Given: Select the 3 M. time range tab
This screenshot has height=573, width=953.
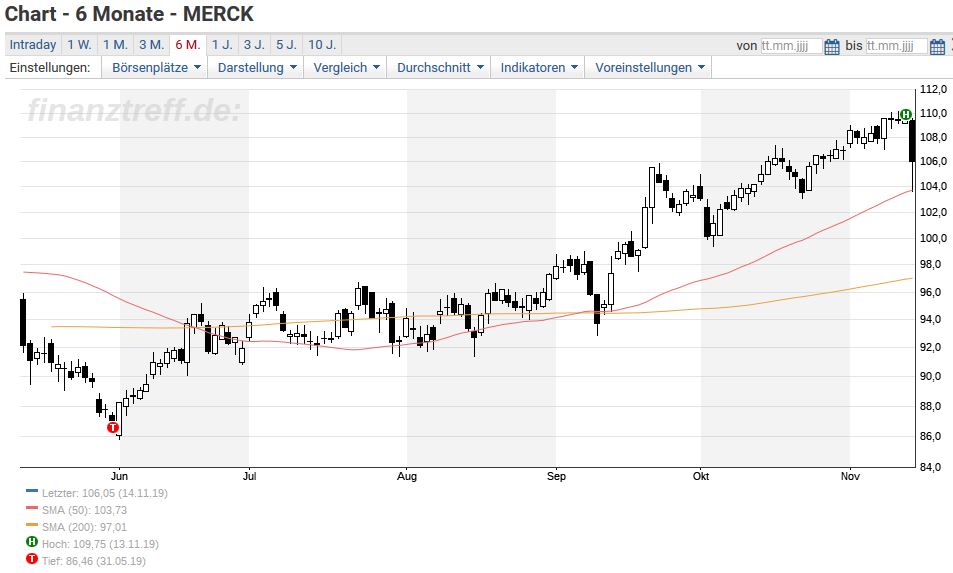Looking at the screenshot, I should pyautogui.click(x=151, y=44).
